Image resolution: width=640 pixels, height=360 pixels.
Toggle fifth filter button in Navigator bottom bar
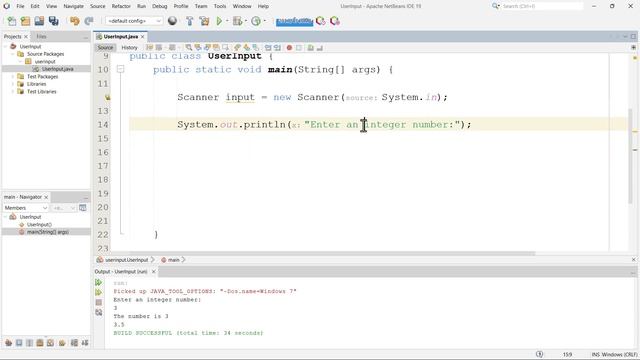coord(50,343)
